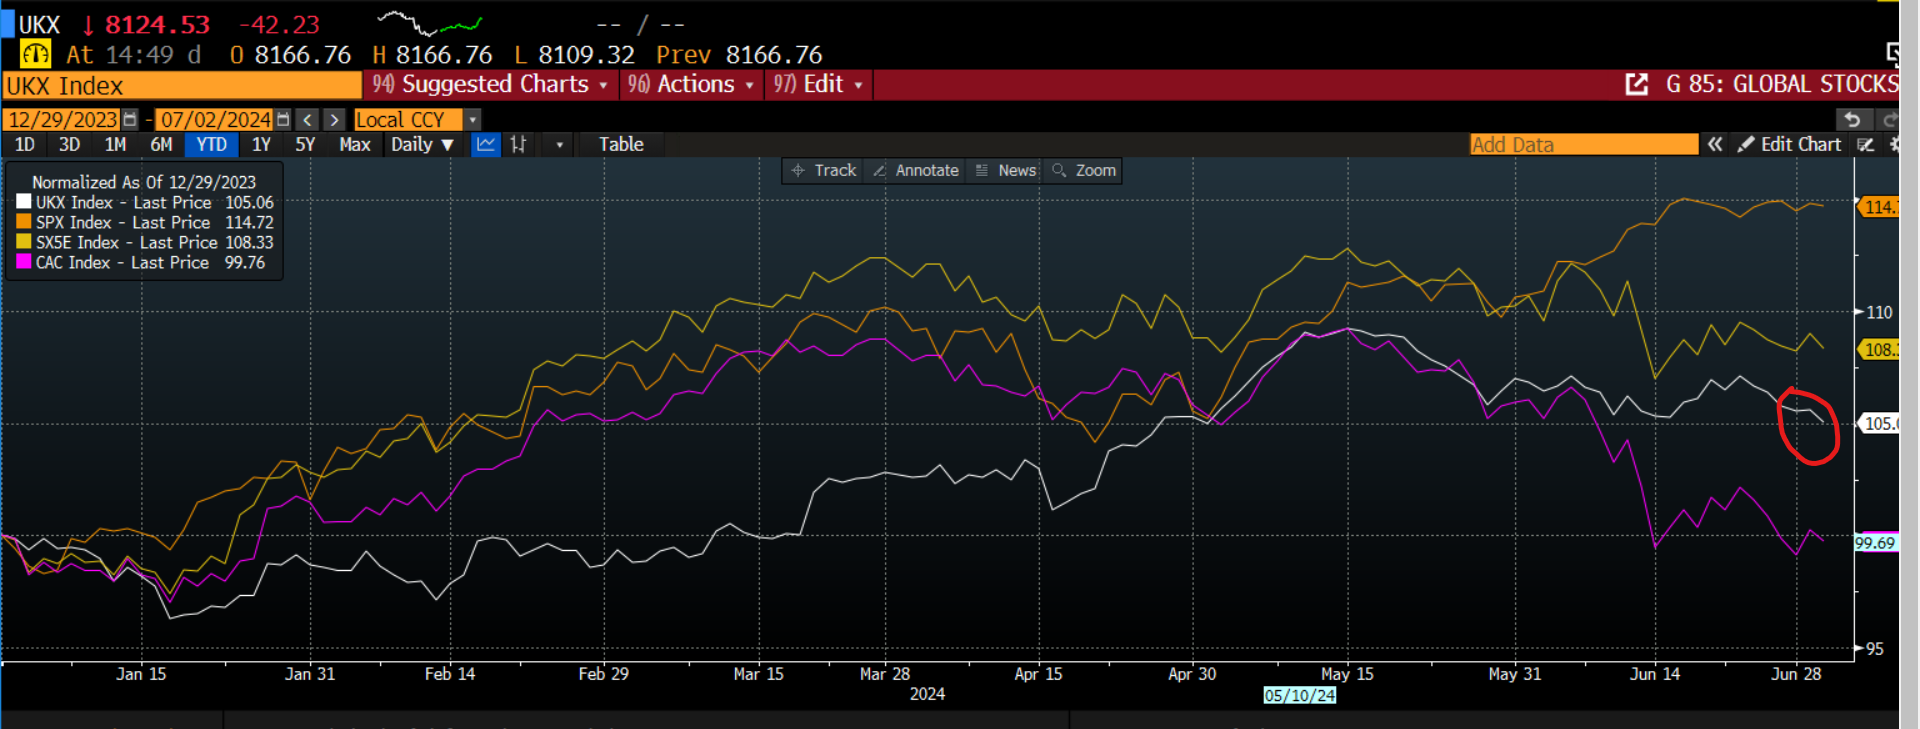Select the 6M time range tab
1920x729 pixels.
click(161, 145)
